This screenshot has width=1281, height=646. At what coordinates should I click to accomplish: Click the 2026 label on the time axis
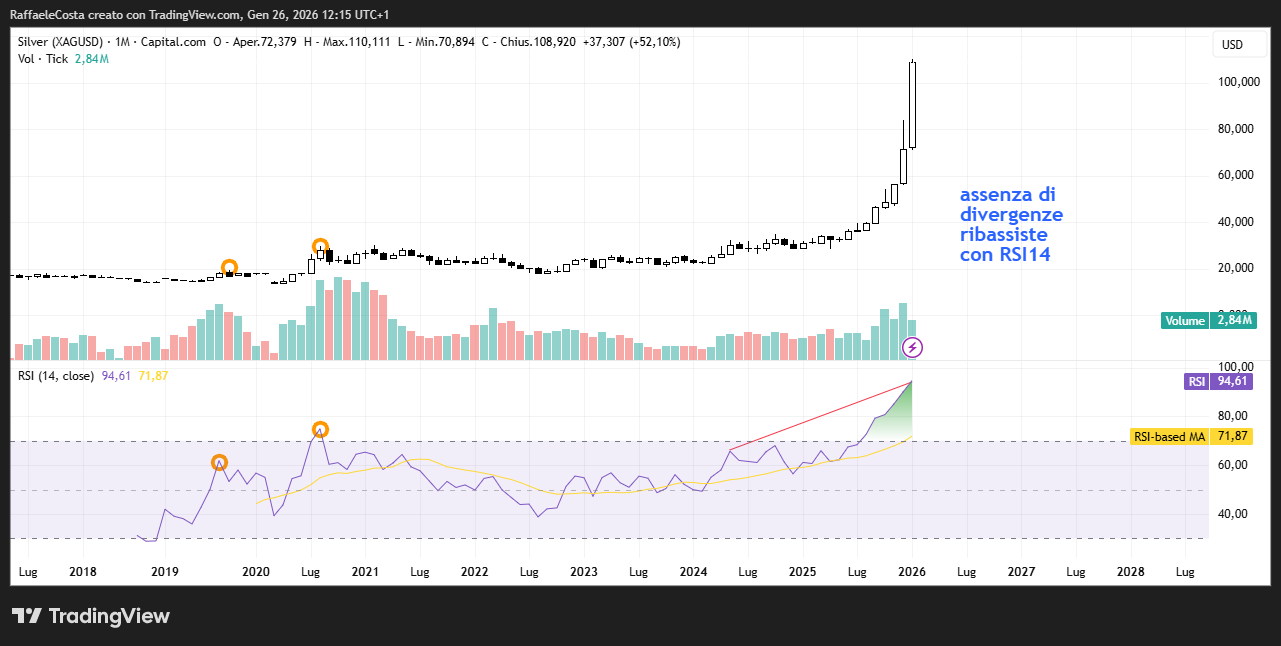(912, 573)
